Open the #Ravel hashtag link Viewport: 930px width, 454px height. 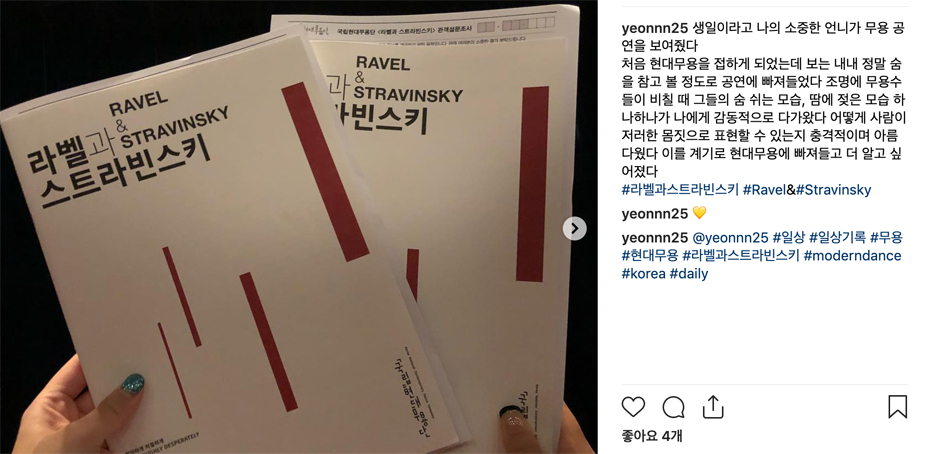(765, 190)
